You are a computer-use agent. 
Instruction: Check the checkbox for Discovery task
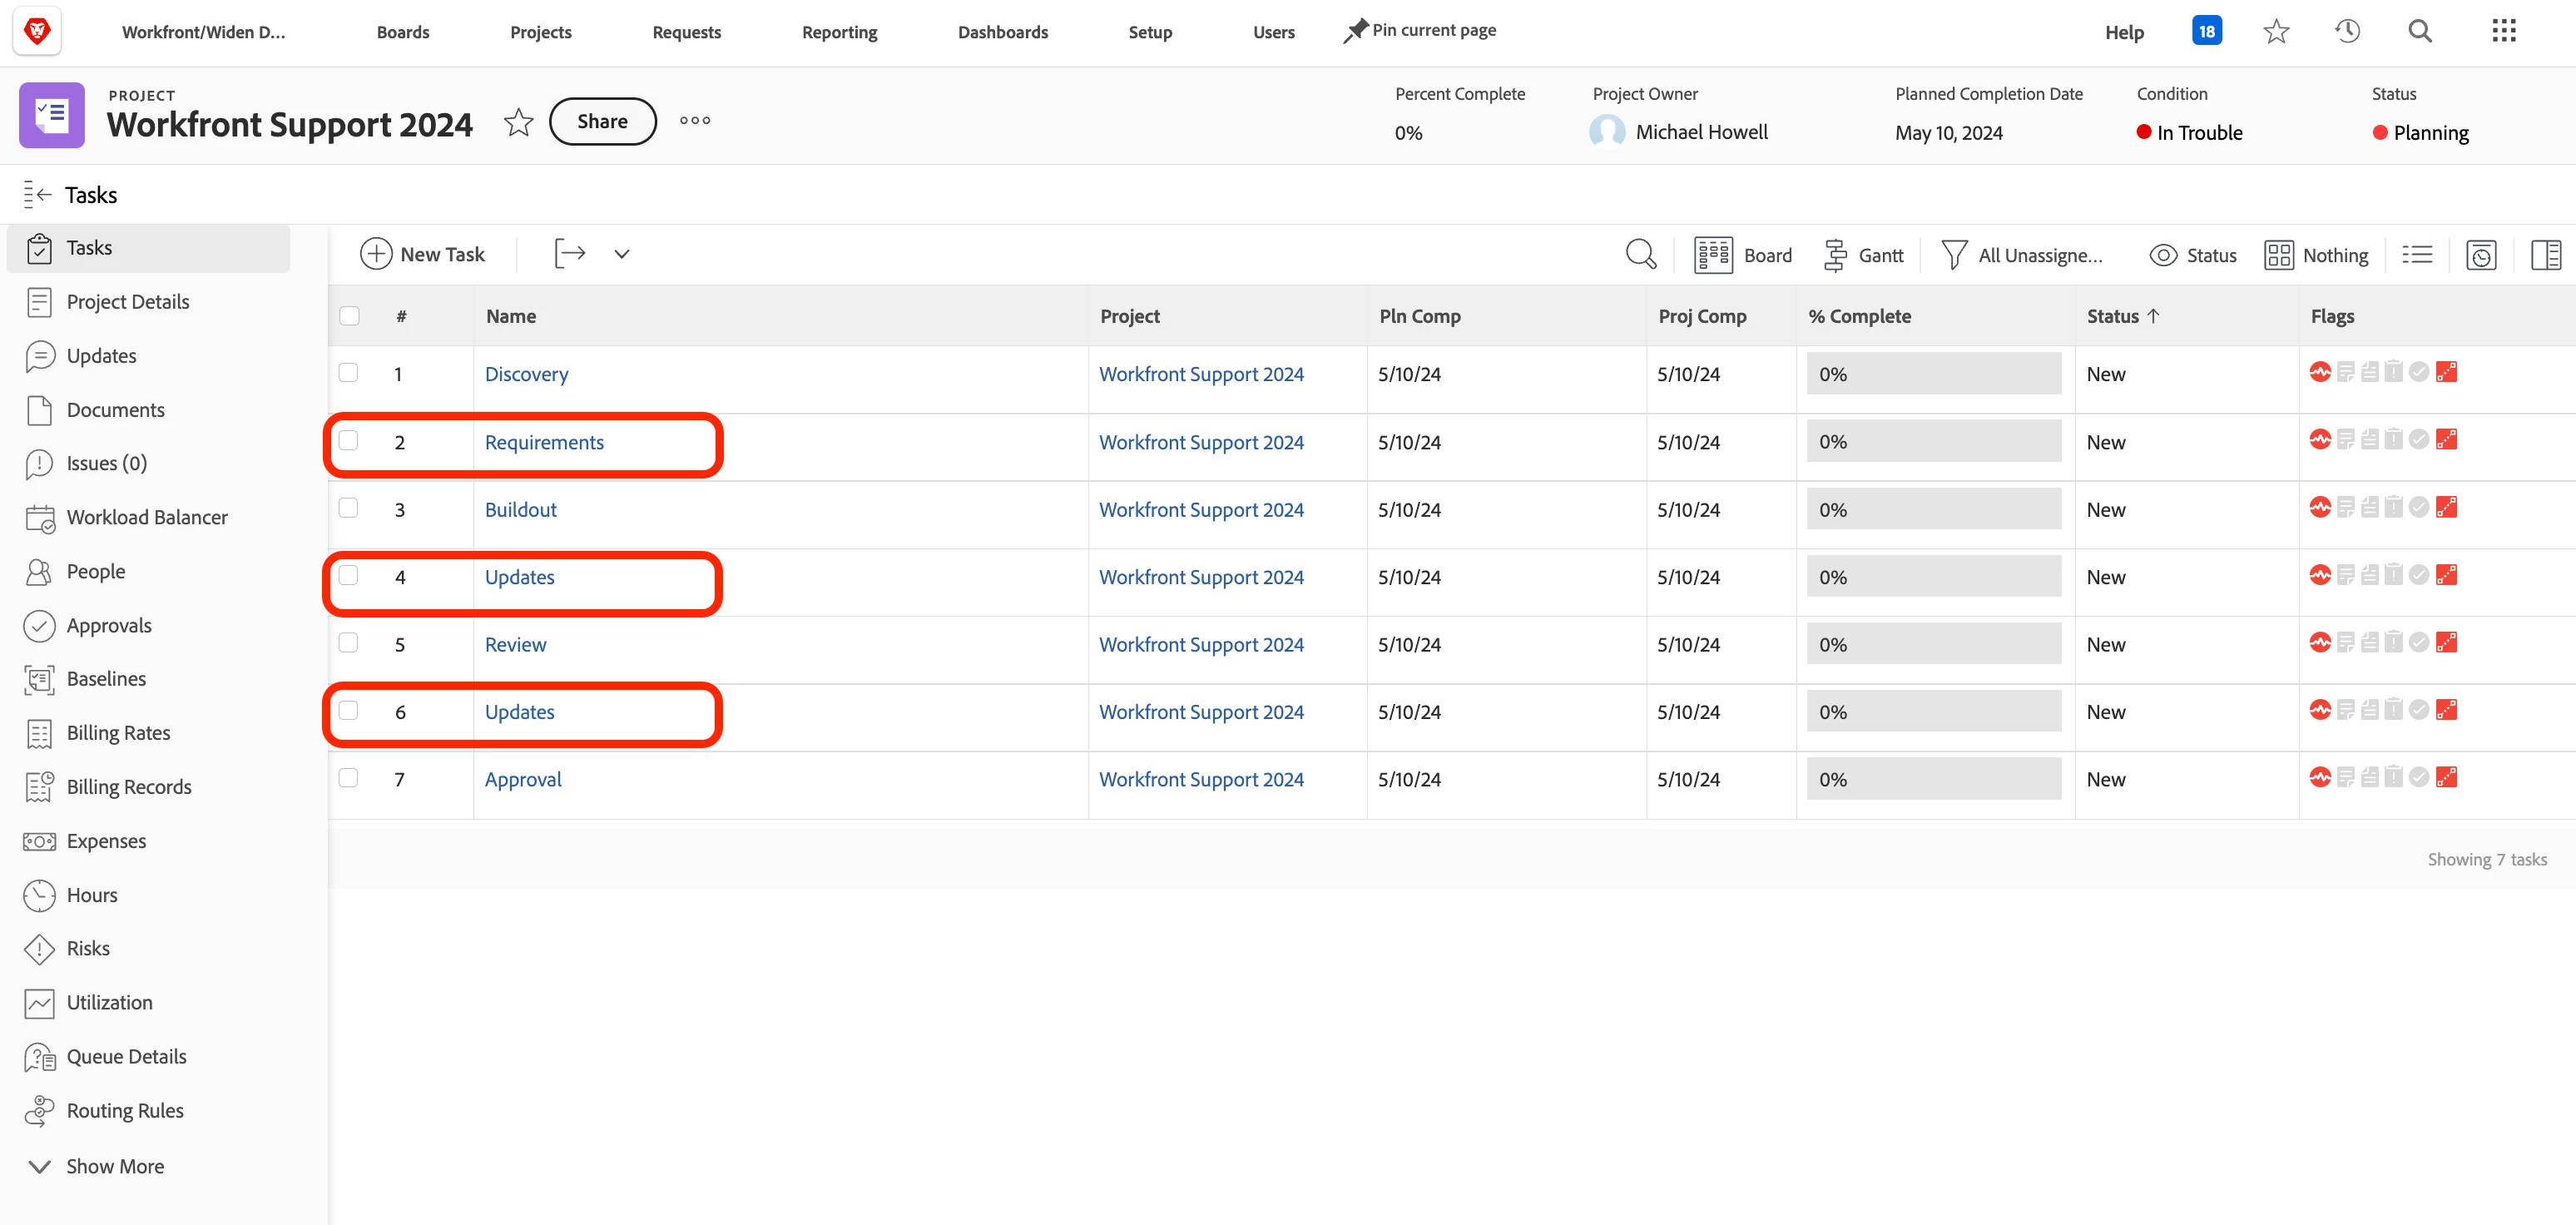(348, 373)
